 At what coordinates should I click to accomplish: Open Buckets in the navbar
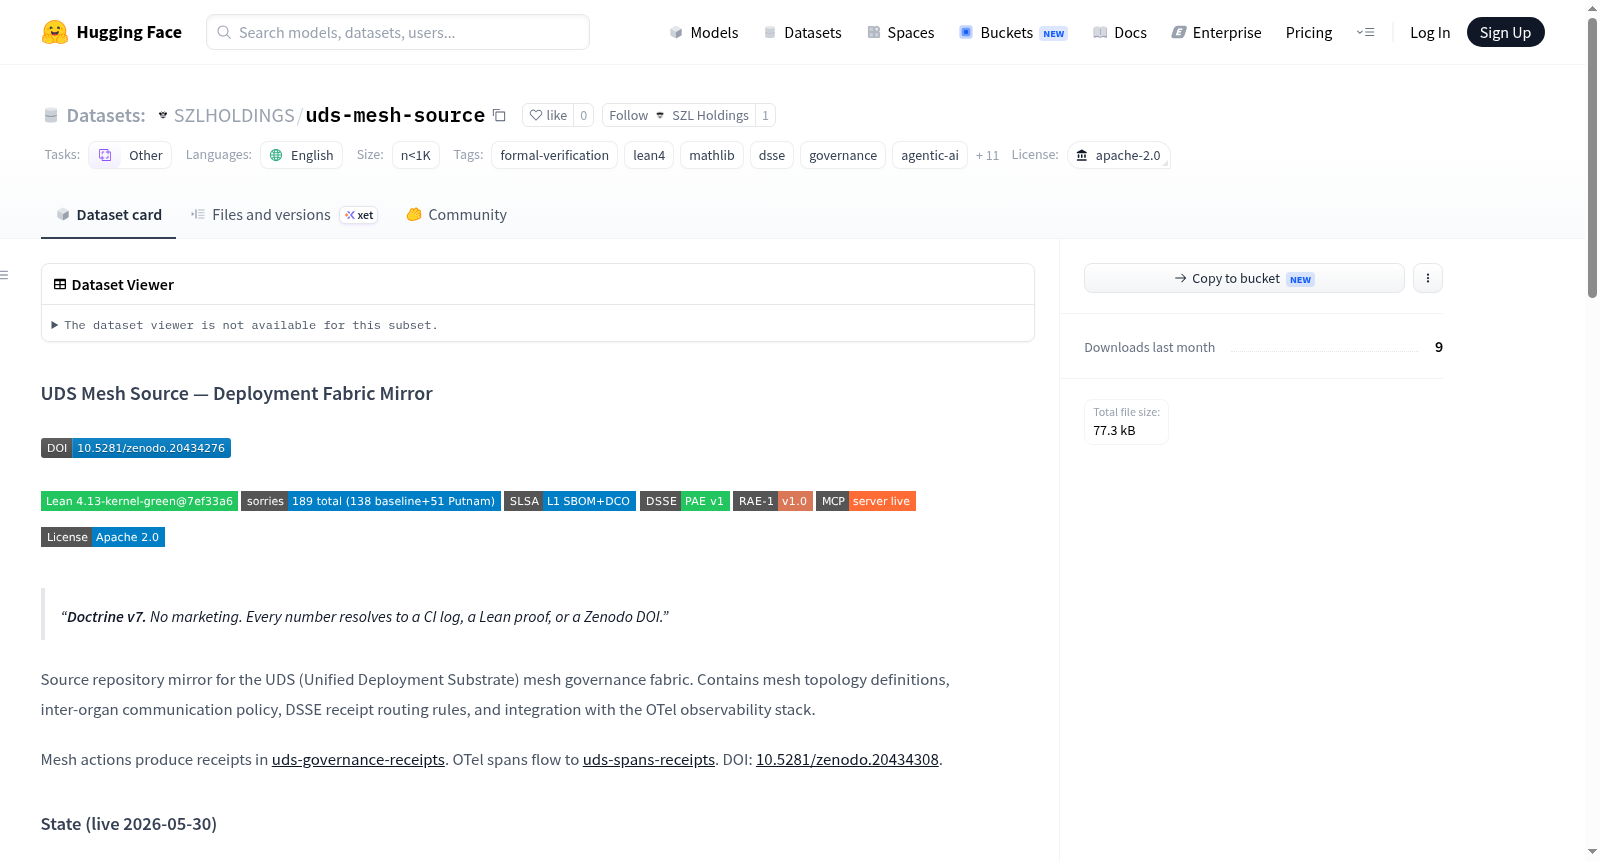pos(1013,33)
